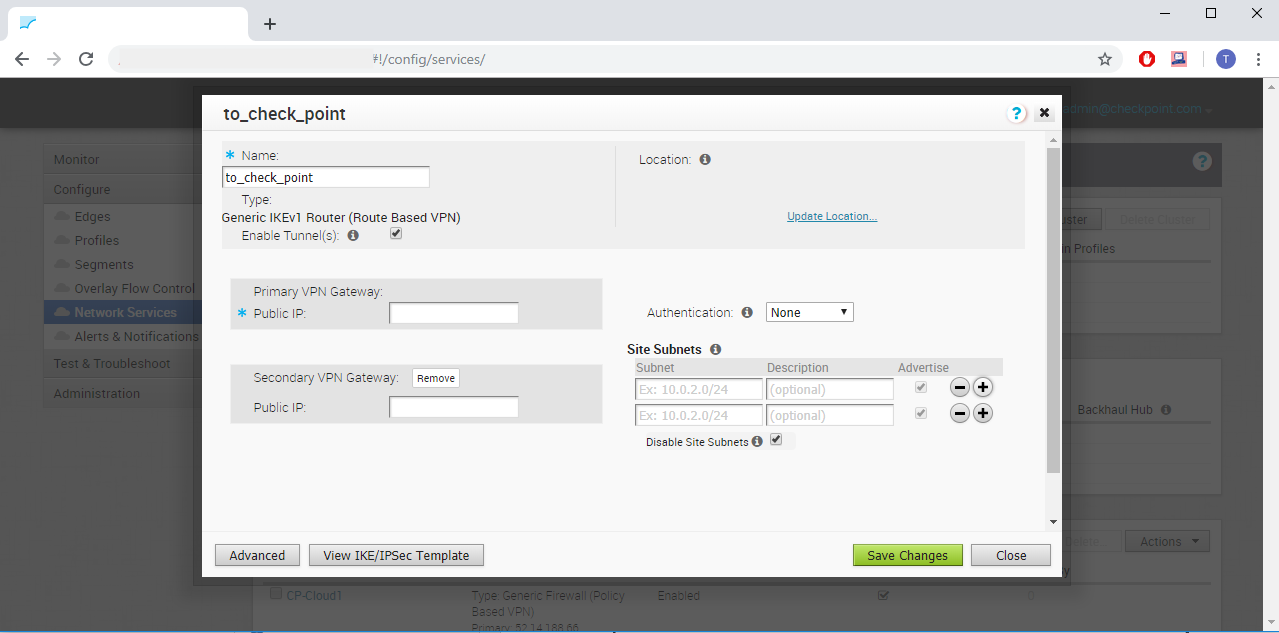This screenshot has height=633, width=1279.
Task: Open Chrome's three-dot browser menu
Action: click(x=1258, y=59)
